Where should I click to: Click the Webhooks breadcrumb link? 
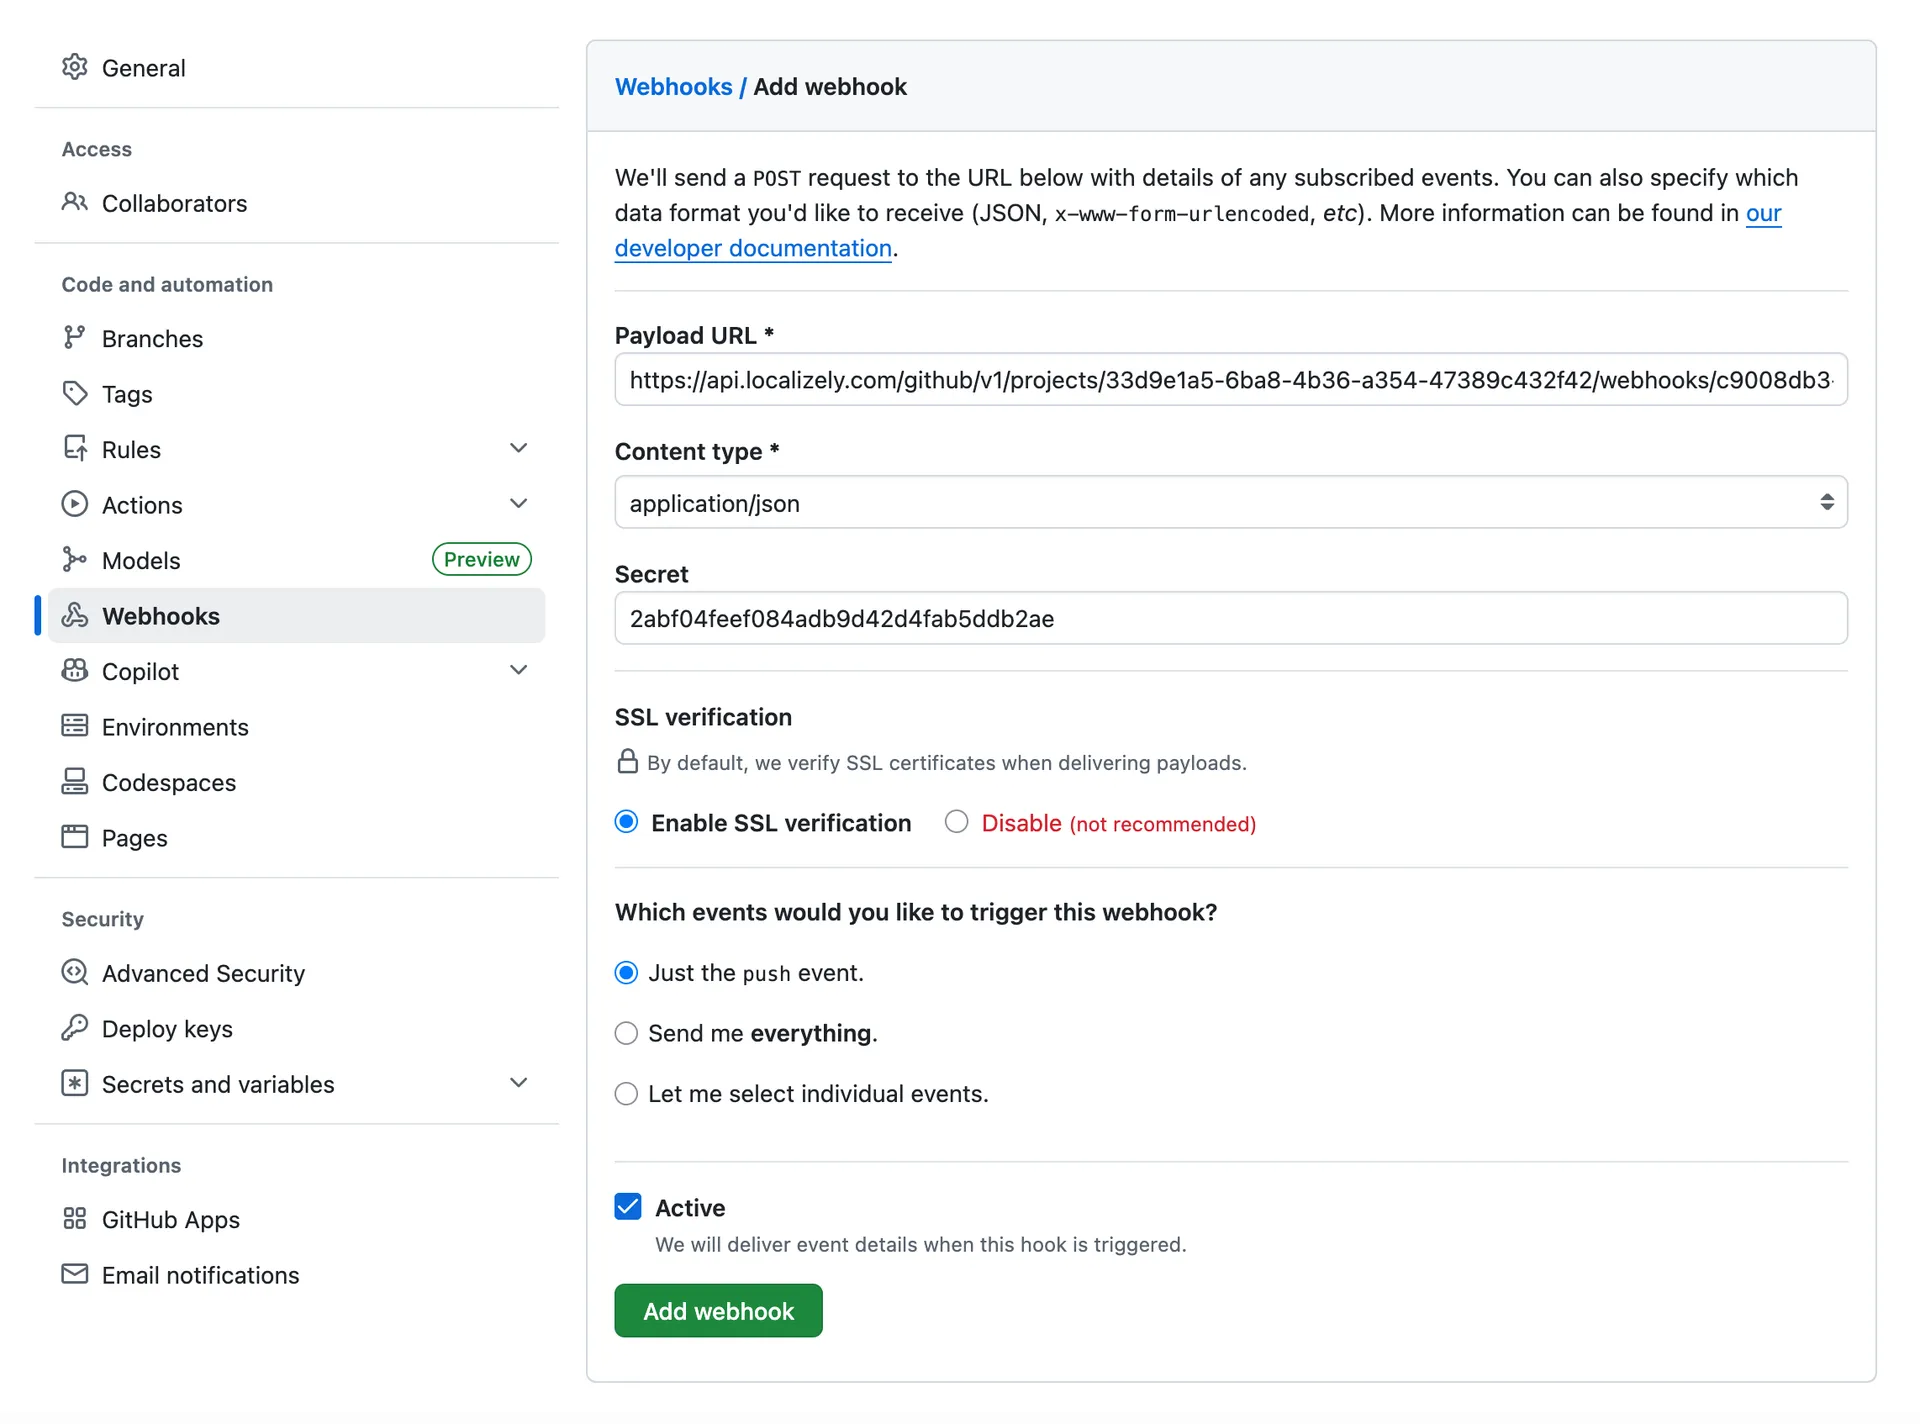point(674,87)
